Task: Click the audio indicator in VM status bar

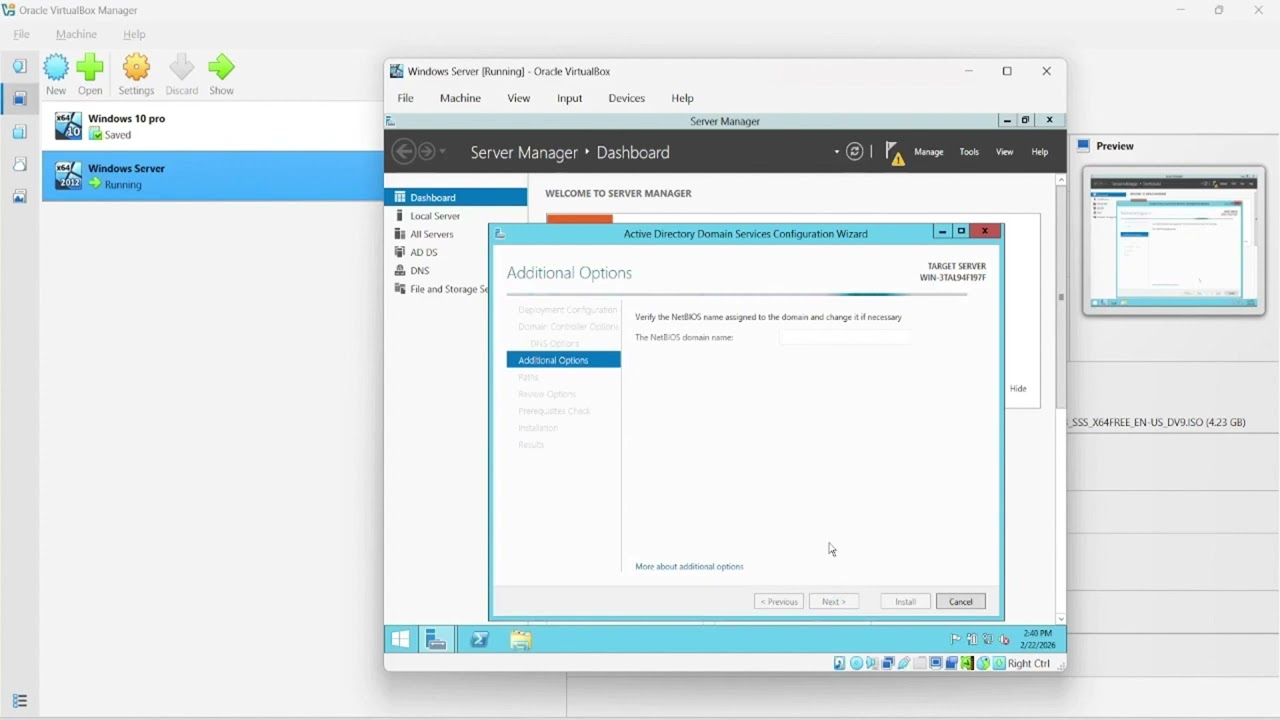Action: (872, 663)
